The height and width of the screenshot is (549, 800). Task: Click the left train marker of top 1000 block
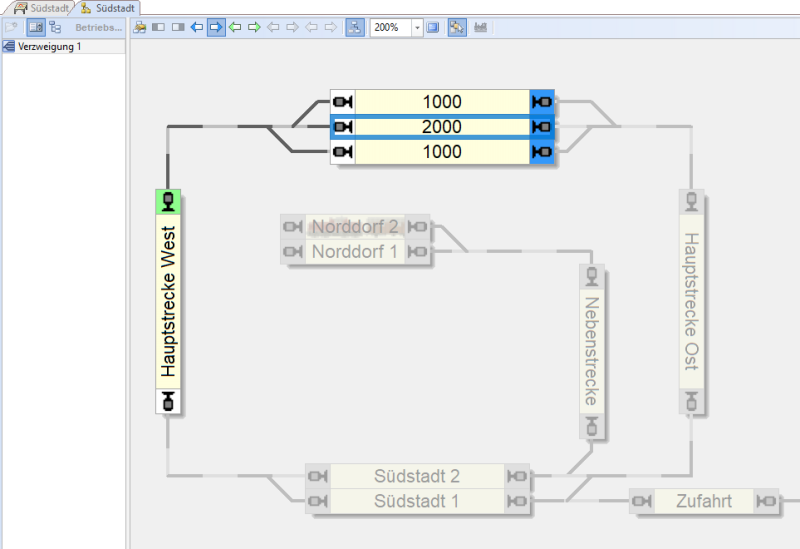point(343,102)
